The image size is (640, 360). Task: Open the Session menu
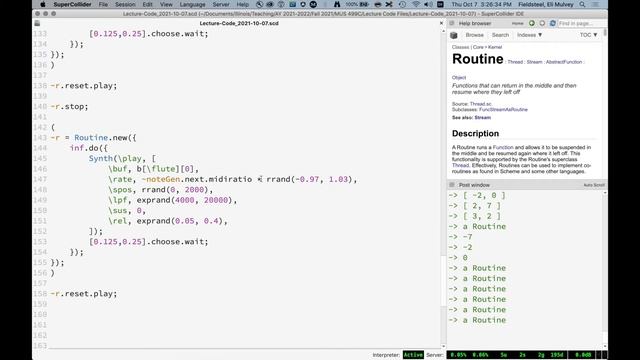coord(125,4)
